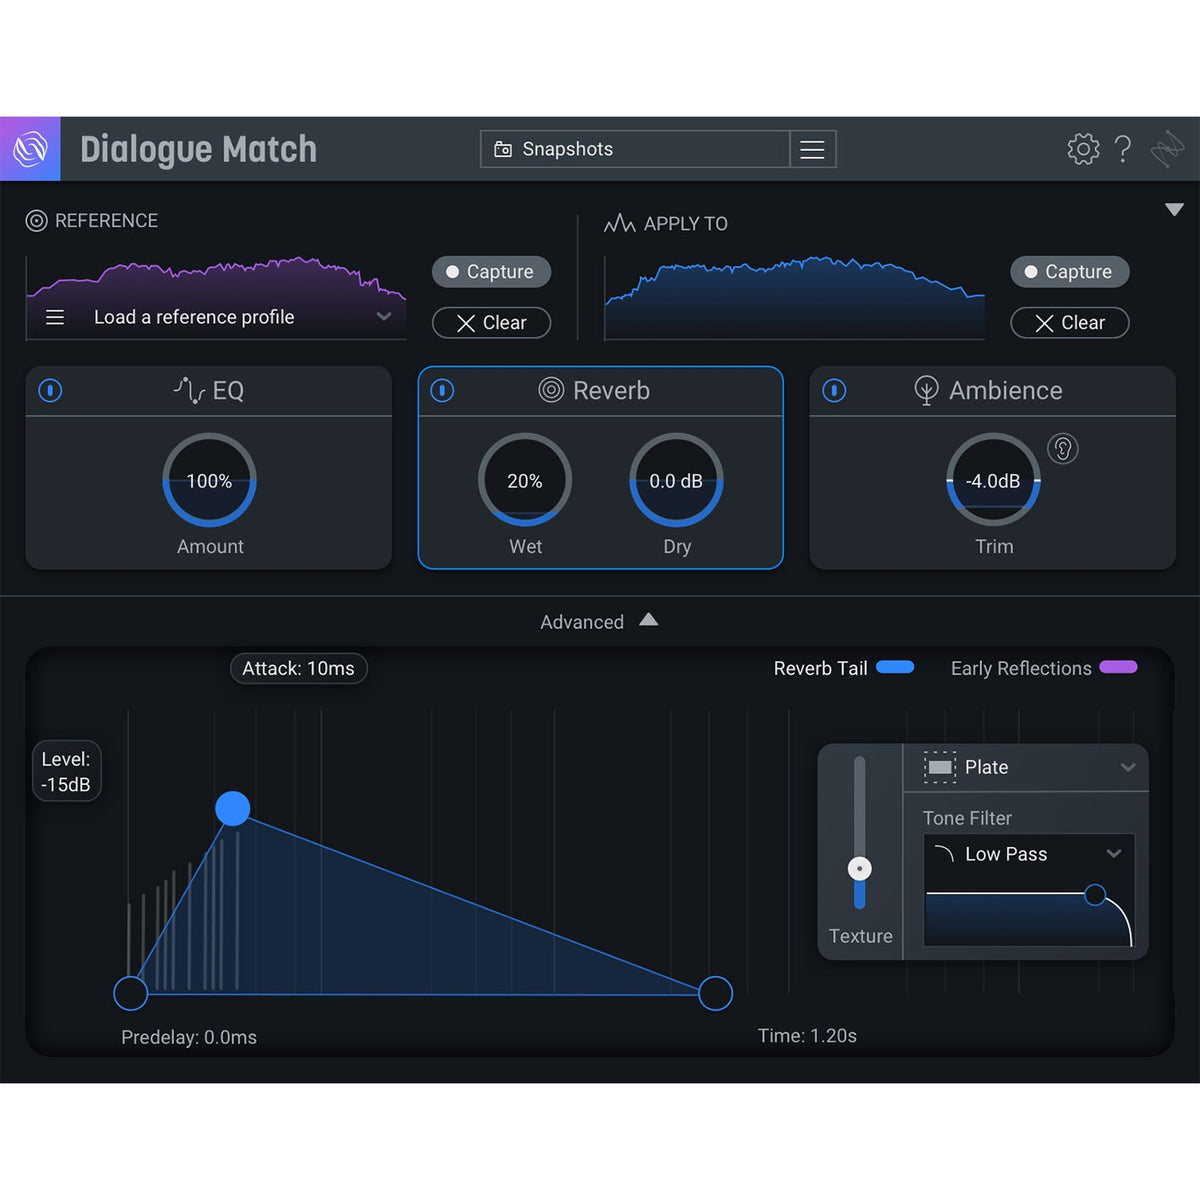This screenshot has width=1200, height=1200.
Task: Click the EQ curve icon
Action: point(189,390)
